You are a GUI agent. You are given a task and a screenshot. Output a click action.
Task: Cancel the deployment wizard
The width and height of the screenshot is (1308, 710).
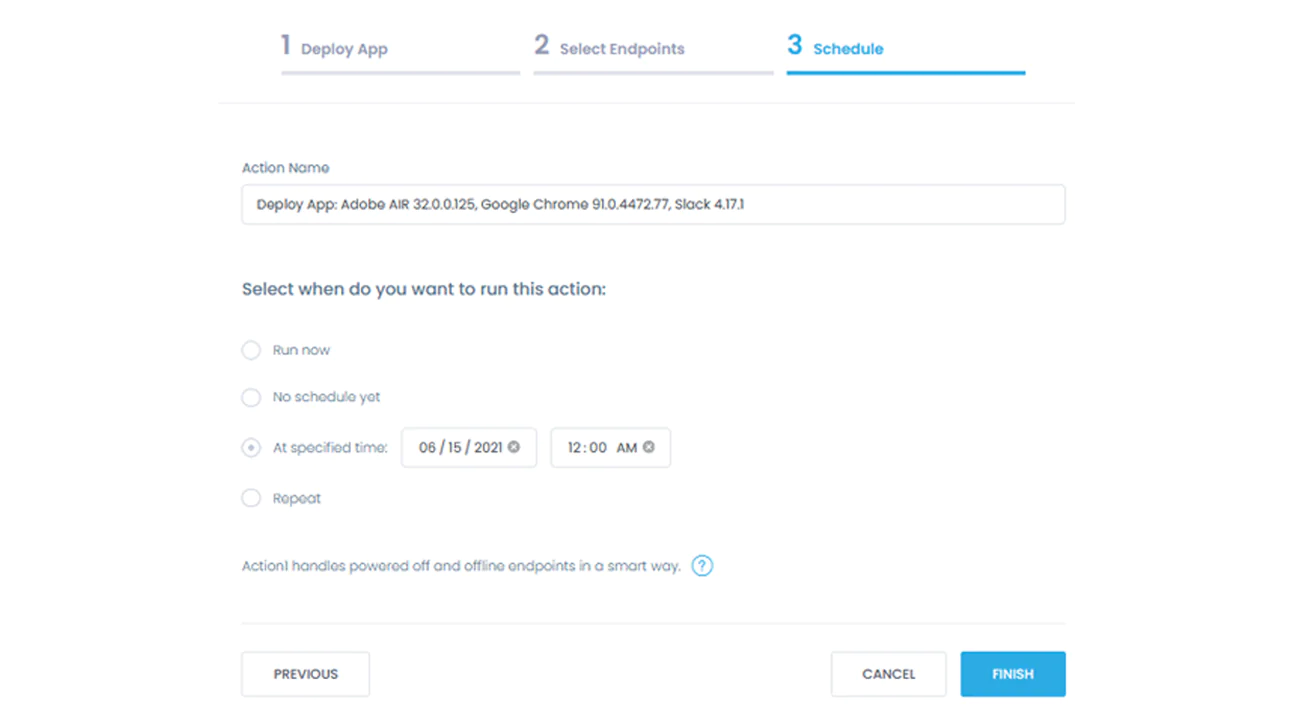point(888,673)
